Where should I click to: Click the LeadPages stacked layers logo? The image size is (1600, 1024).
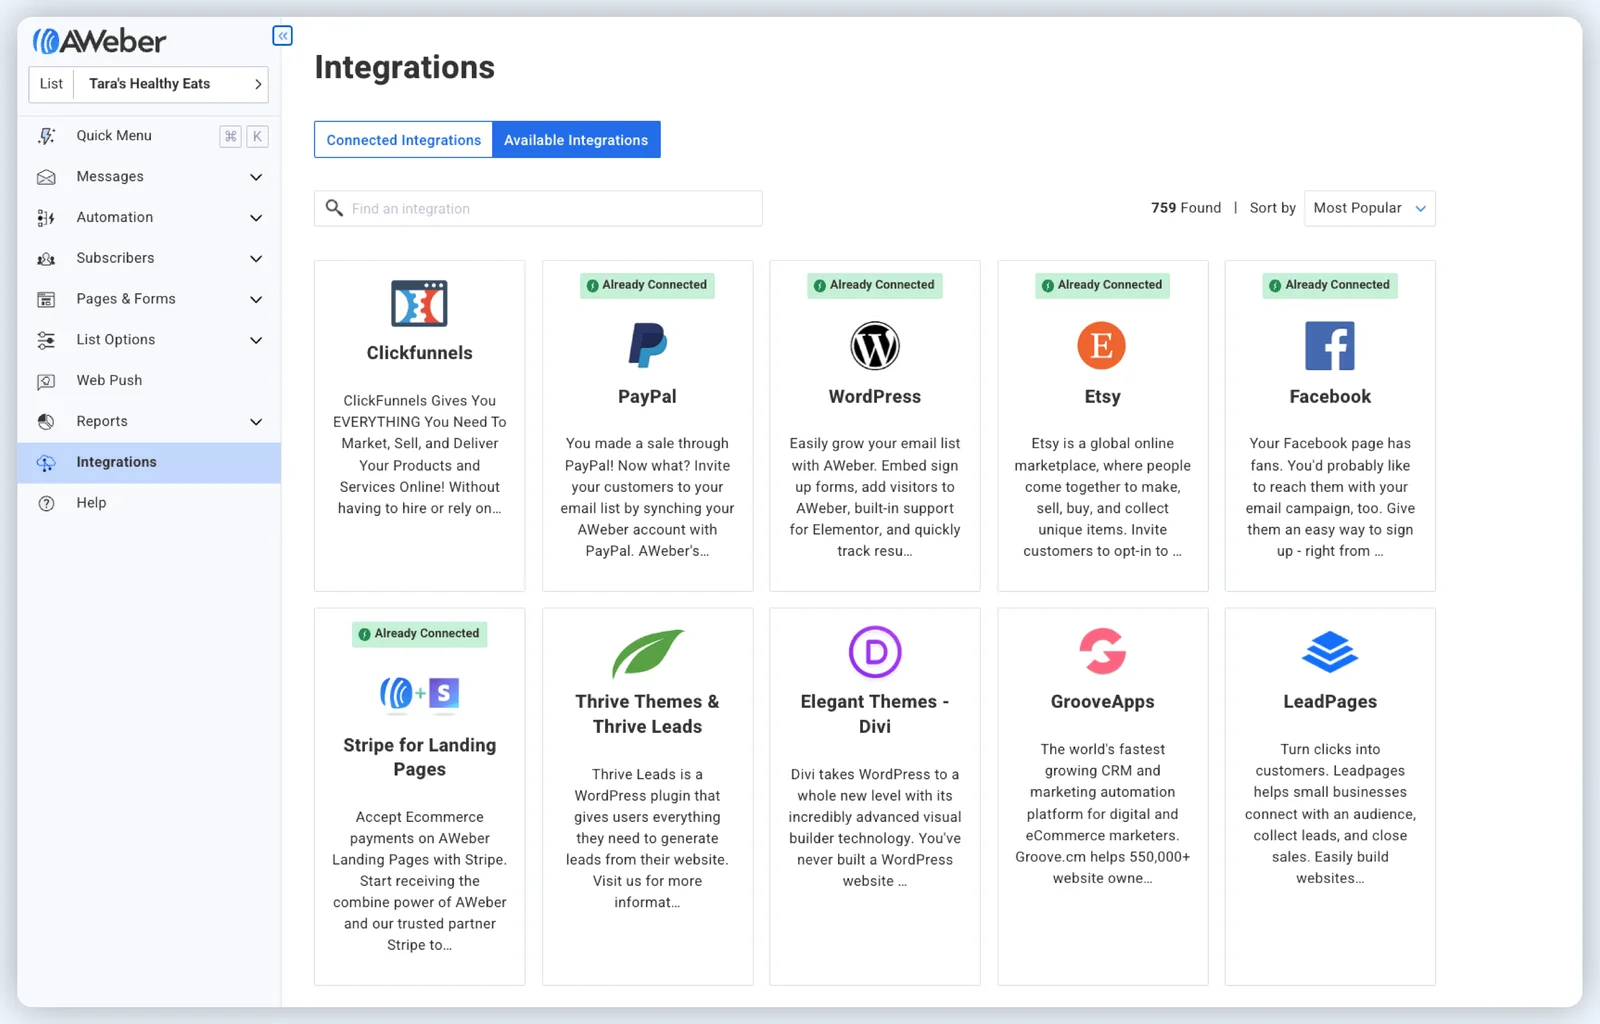coord(1330,652)
